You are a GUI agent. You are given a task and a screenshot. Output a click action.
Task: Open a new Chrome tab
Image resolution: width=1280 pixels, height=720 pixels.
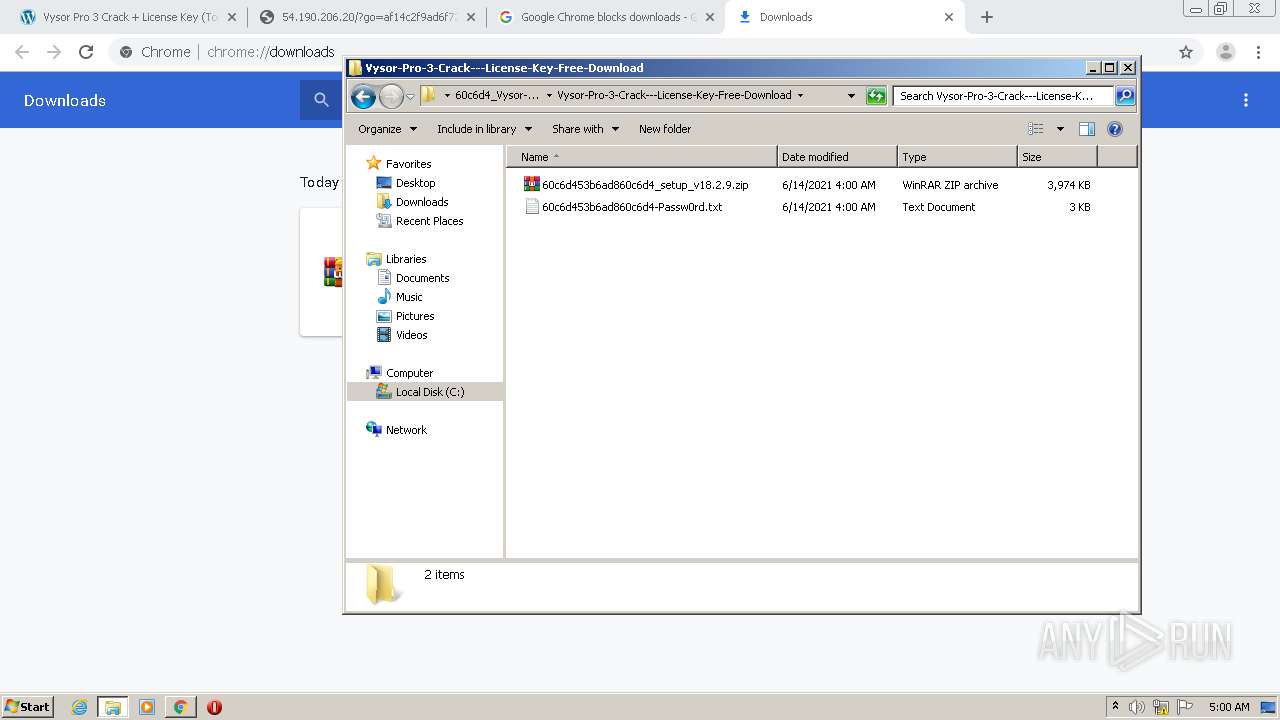pyautogui.click(x=987, y=17)
